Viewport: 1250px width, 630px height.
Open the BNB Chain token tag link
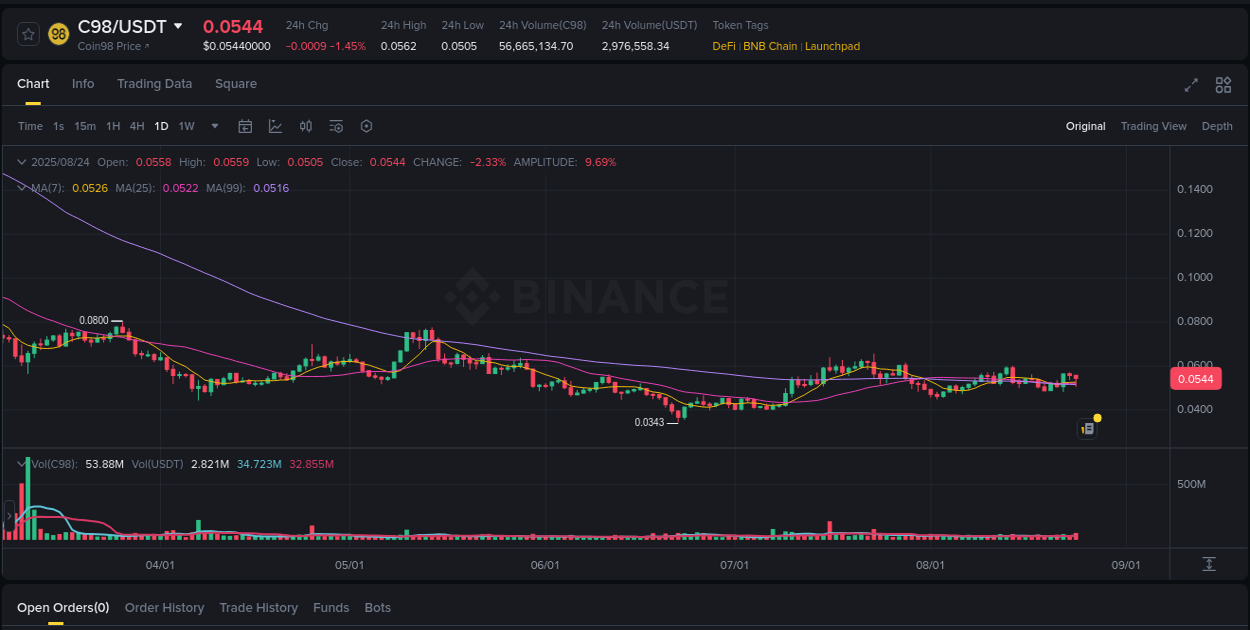[771, 45]
